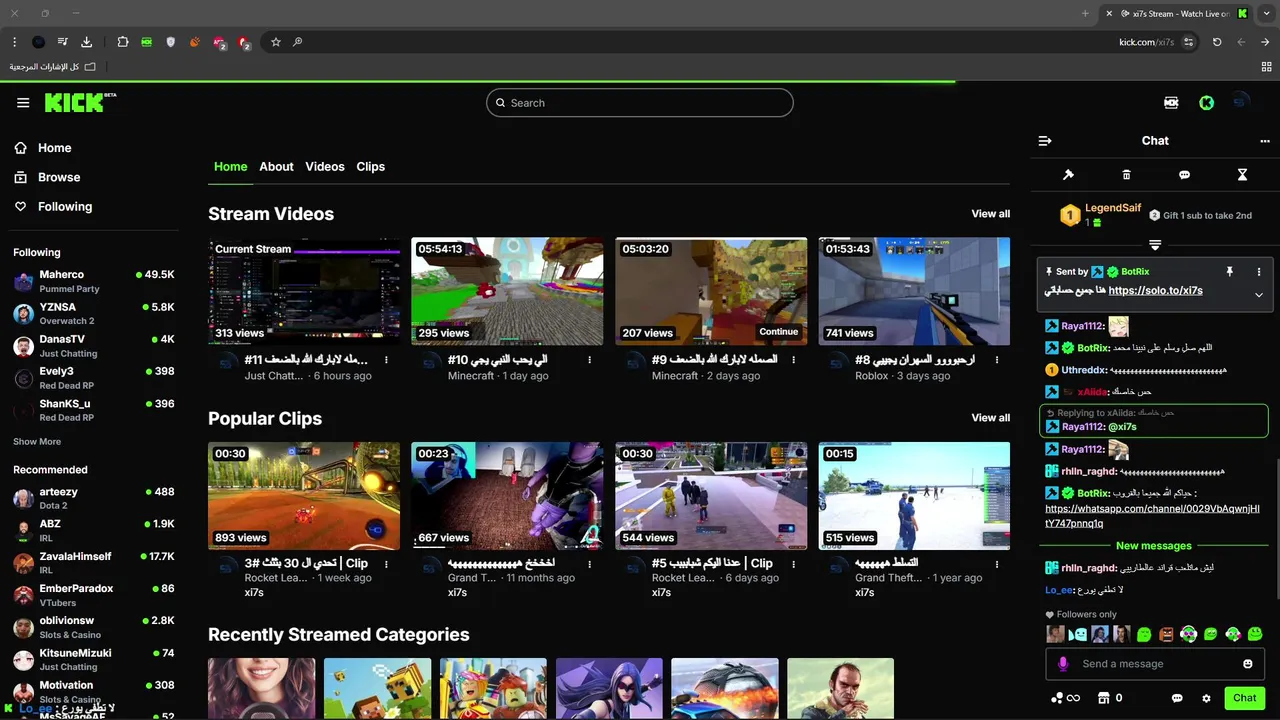The width and height of the screenshot is (1280, 720).
Task: Open the solo.to/xi7s link in pinned message
Action: pyautogui.click(x=1155, y=291)
